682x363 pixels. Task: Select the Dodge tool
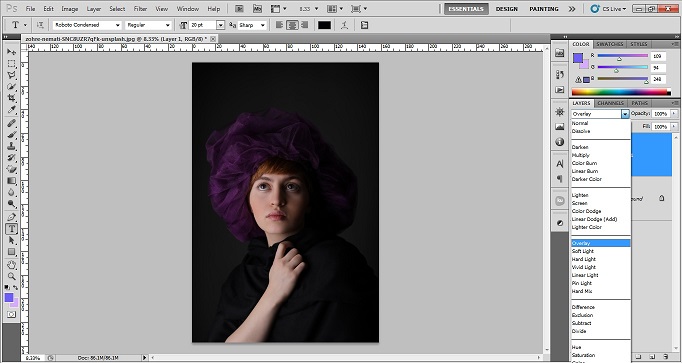11,203
